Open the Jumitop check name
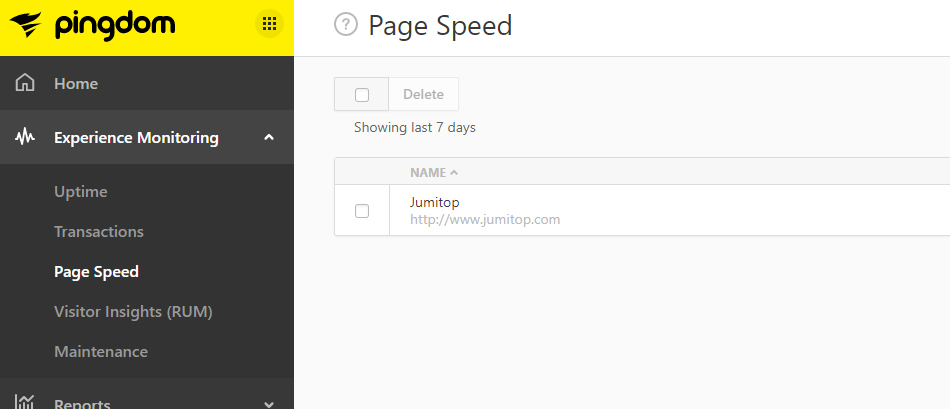This screenshot has height=409, width=950. 435,202
